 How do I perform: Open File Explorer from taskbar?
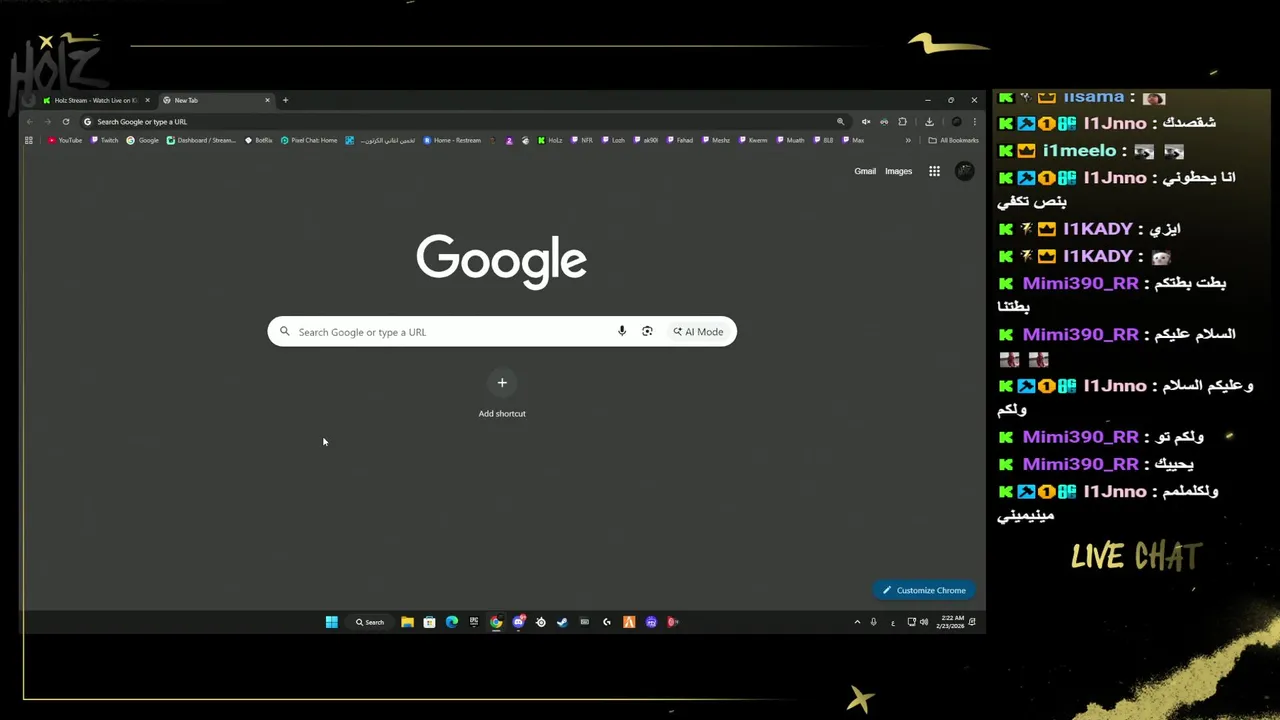tap(407, 622)
